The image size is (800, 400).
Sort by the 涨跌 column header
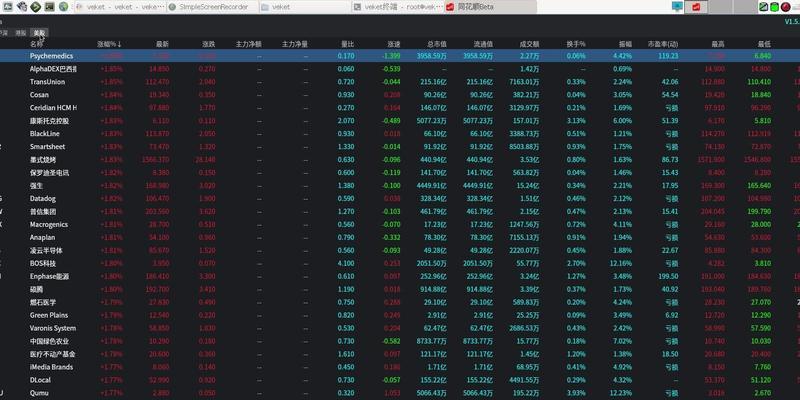pos(208,44)
